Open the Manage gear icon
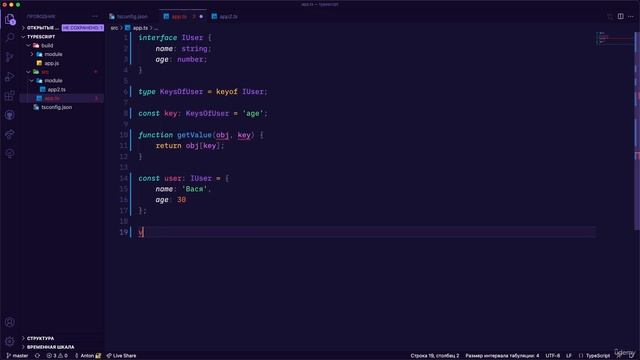640x360 pixels. point(10,341)
